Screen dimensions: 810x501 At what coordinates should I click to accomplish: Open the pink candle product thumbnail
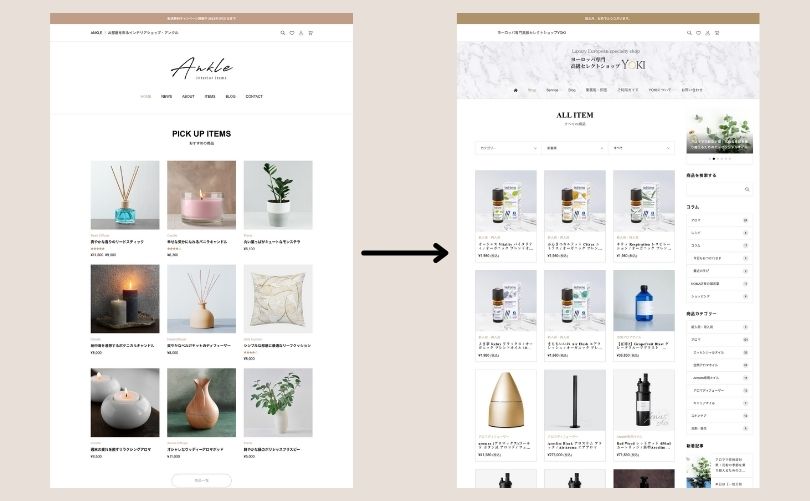tap(201, 195)
